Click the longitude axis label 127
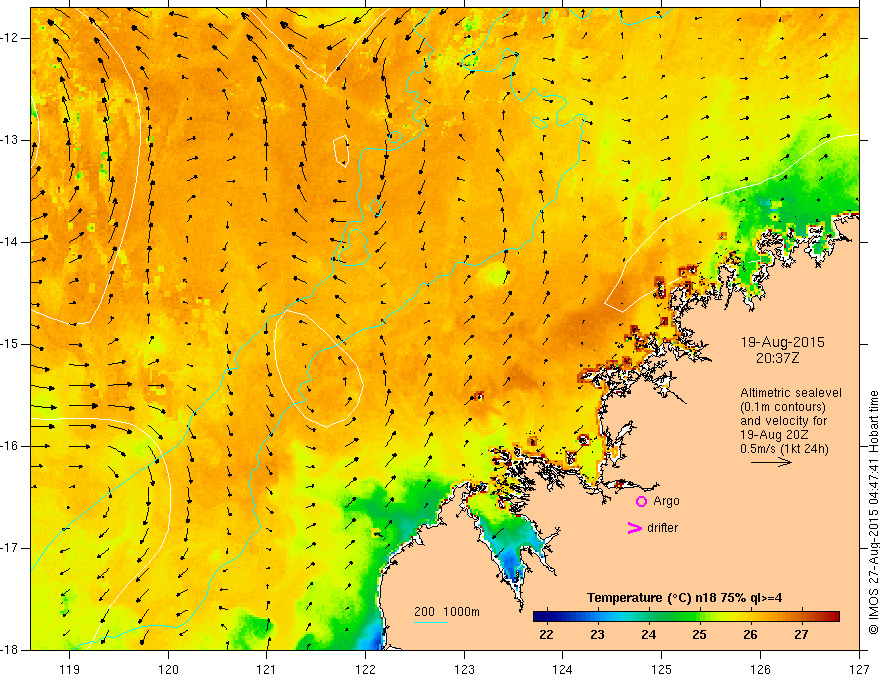The image size is (880, 680). coord(859,669)
